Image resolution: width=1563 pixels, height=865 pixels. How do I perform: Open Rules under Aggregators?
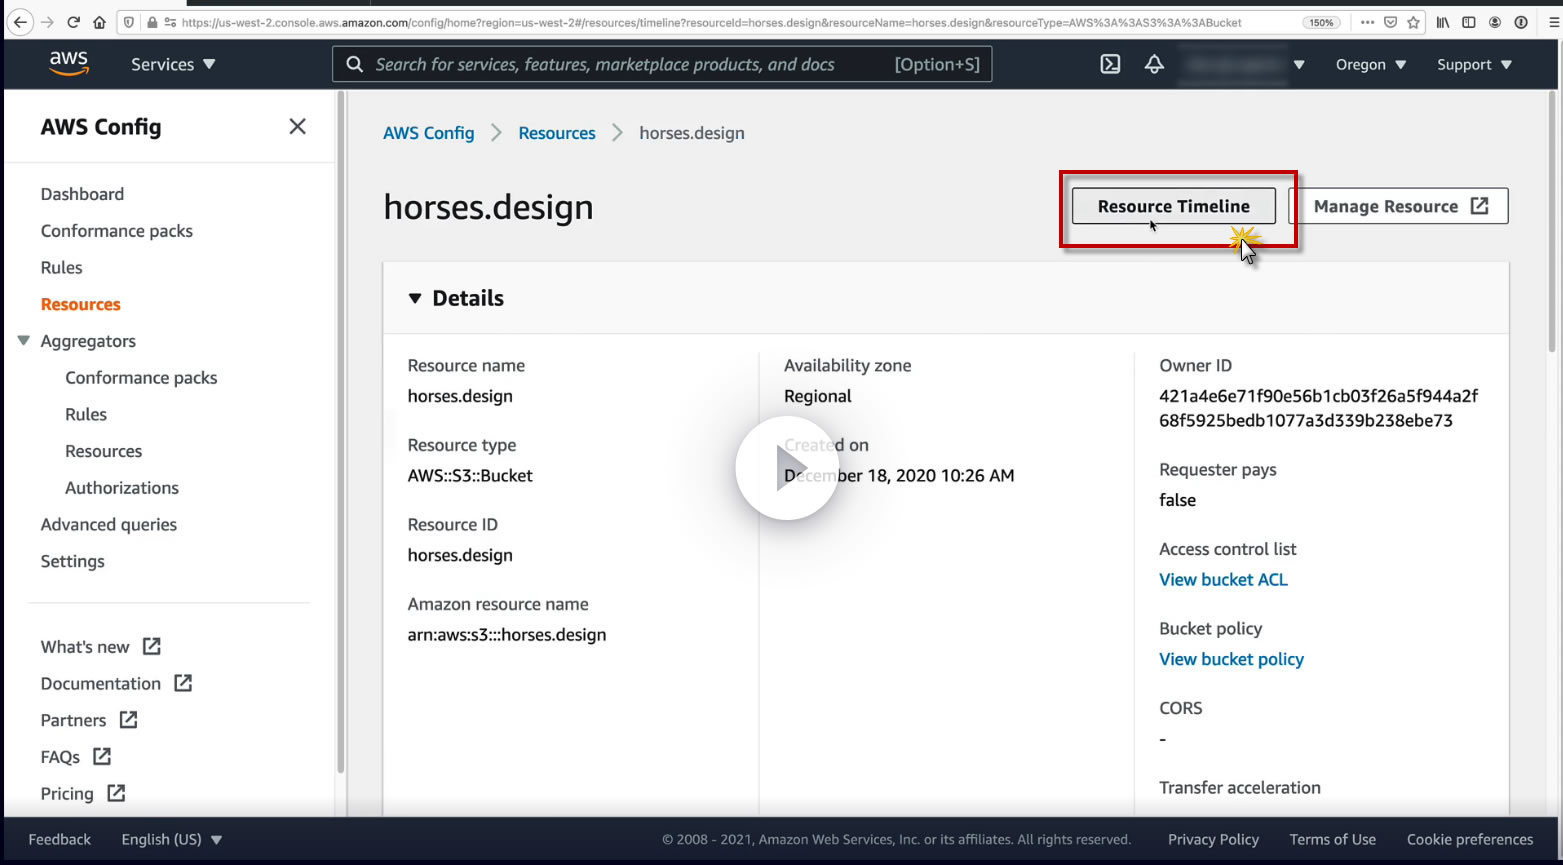[86, 414]
